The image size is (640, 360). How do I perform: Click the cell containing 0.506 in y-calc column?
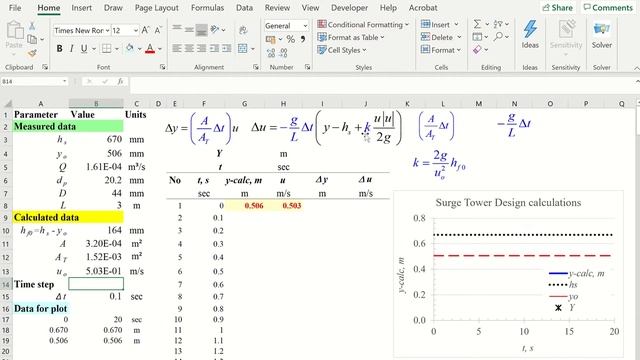tap(244, 205)
